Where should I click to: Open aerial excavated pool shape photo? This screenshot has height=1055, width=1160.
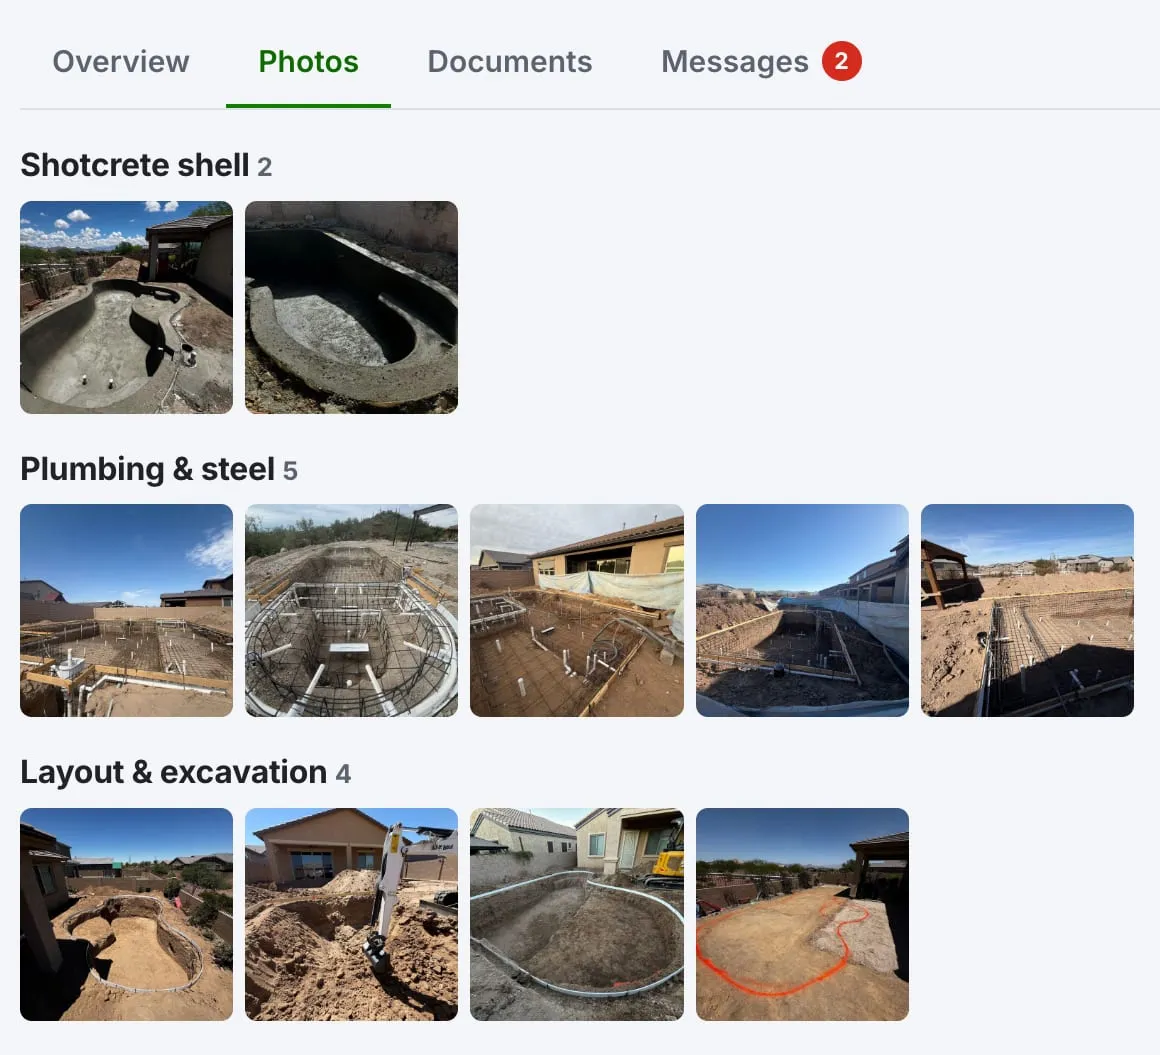click(x=127, y=914)
